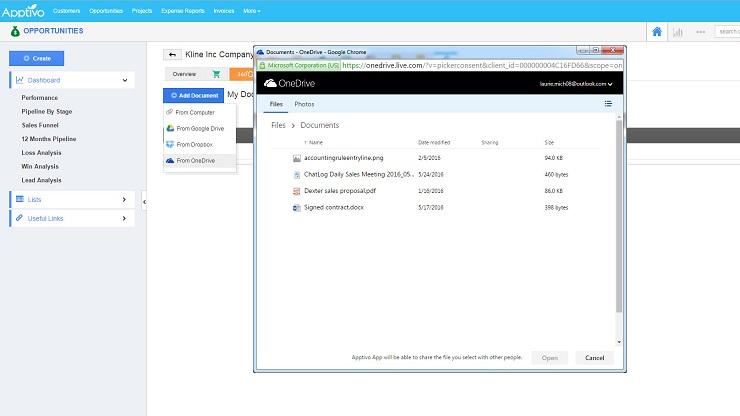Click the Apptivo search field

[727, 32]
